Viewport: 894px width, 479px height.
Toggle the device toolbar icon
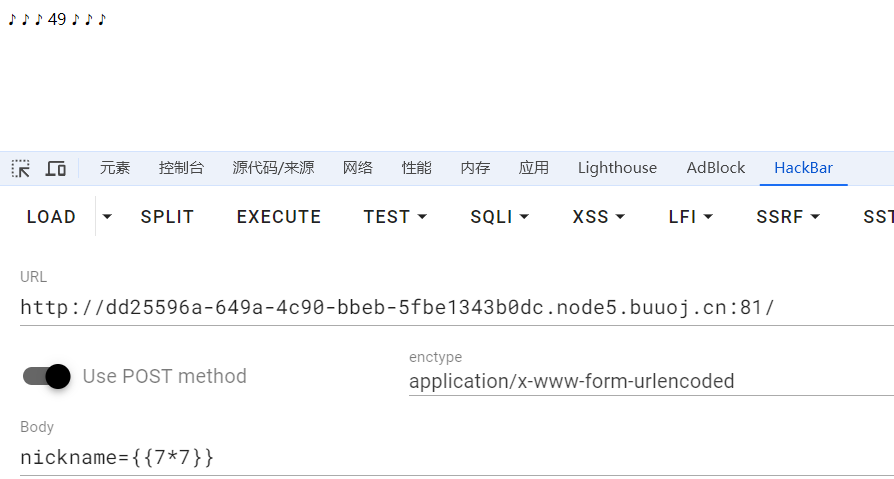[x=56, y=168]
